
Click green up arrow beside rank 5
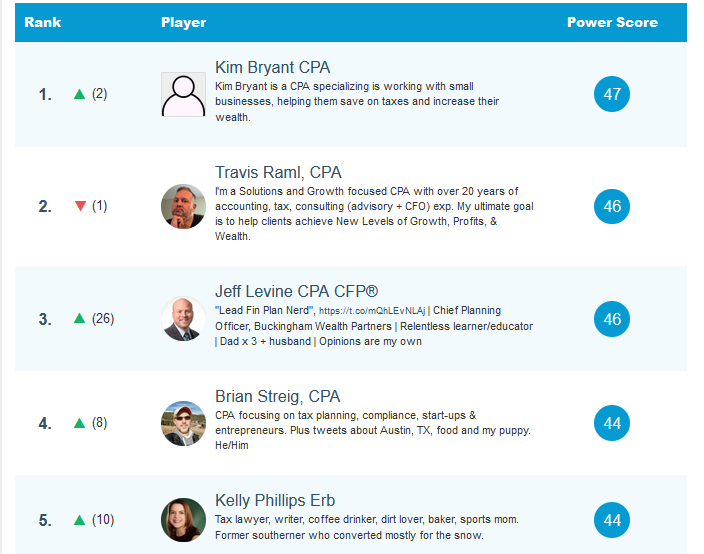(80, 520)
